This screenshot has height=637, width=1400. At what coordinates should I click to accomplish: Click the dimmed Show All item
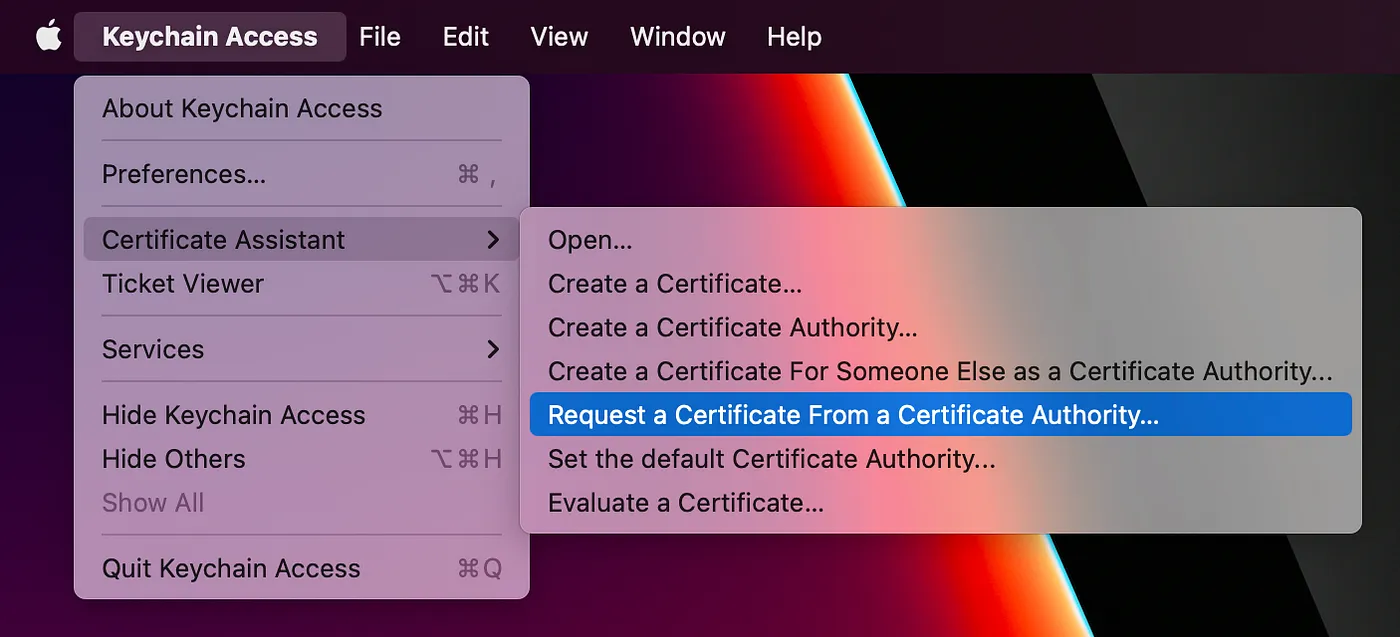[x=301, y=503]
